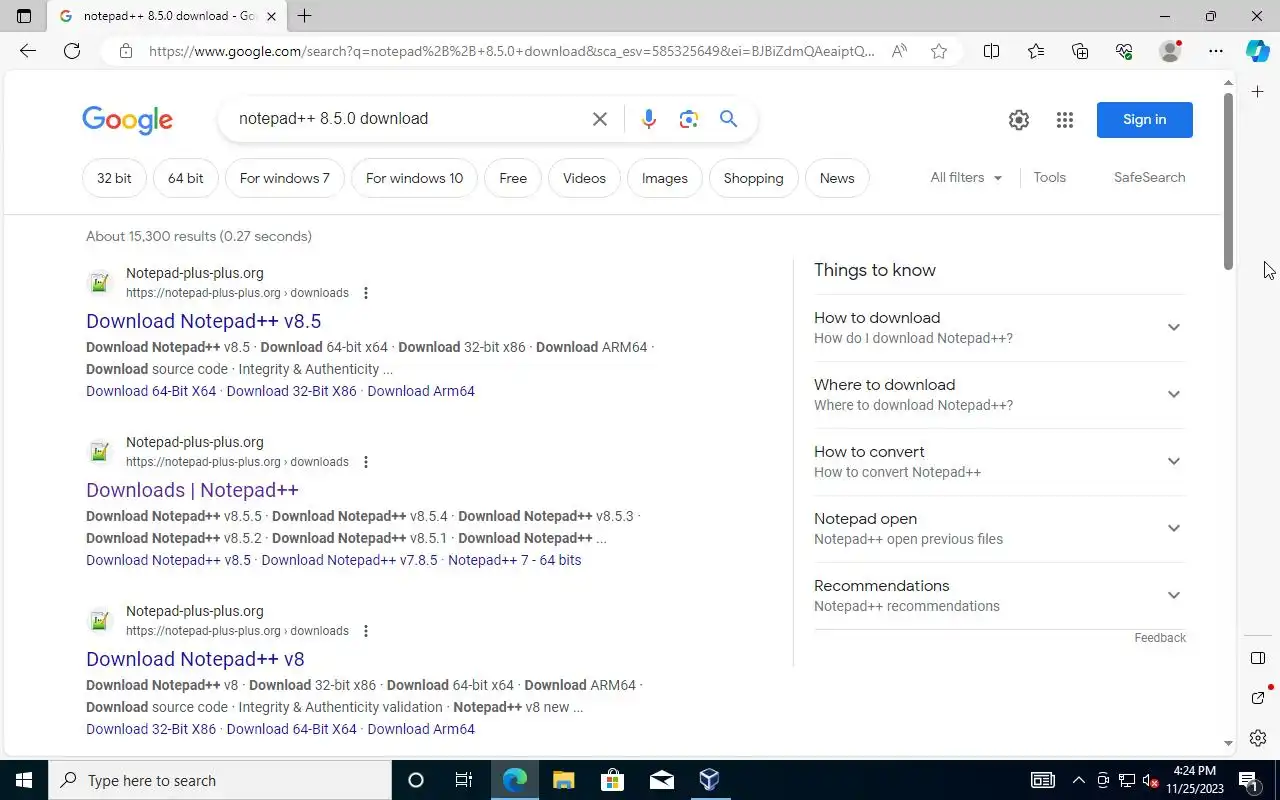Open the Copilot sidebar icon
This screenshot has height=800, width=1280.
click(x=1258, y=51)
